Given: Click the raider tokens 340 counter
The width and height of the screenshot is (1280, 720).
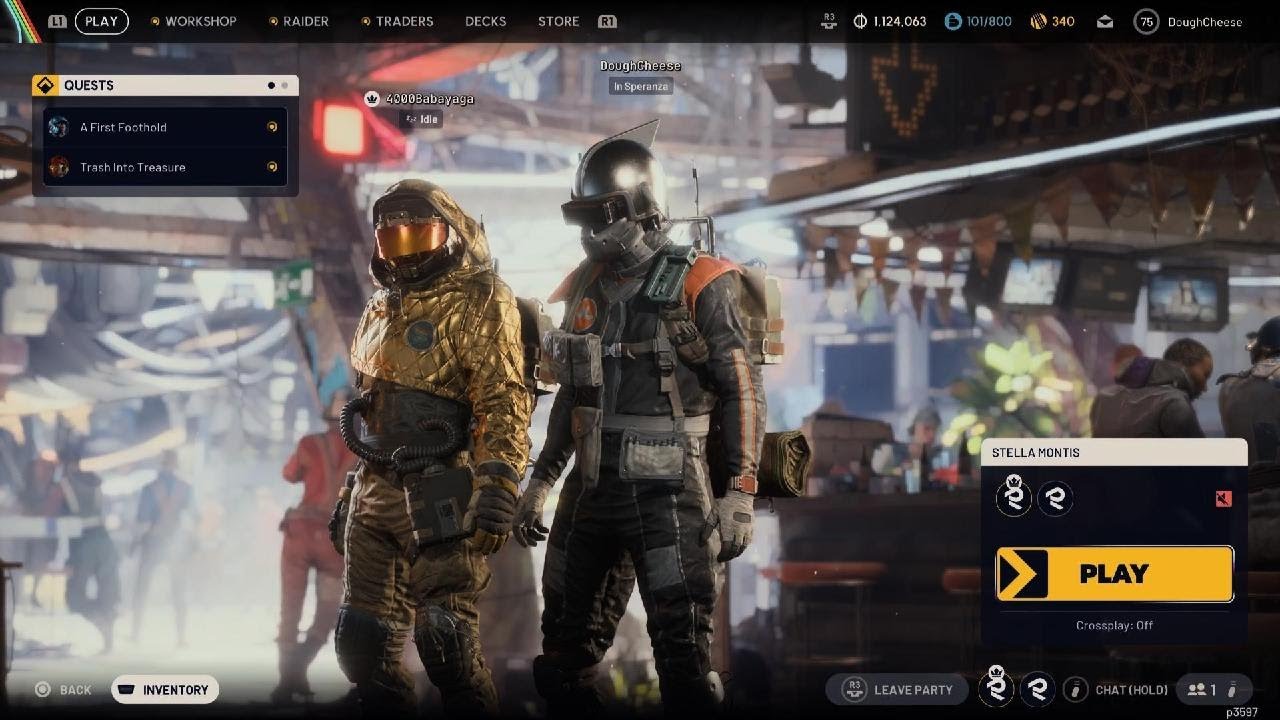Looking at the screenshot, I should coord(1052,21).
